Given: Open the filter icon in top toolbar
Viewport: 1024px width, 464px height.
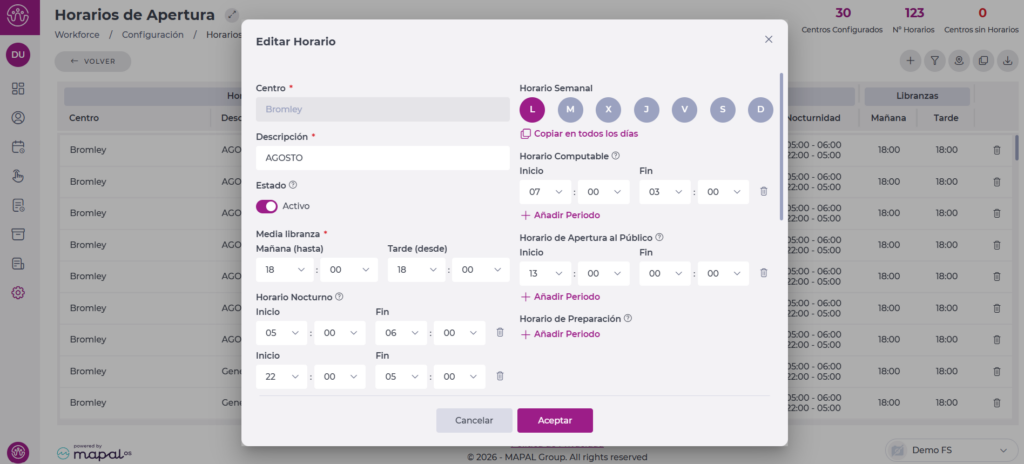Looking at the screenshot, I should 935,61.
